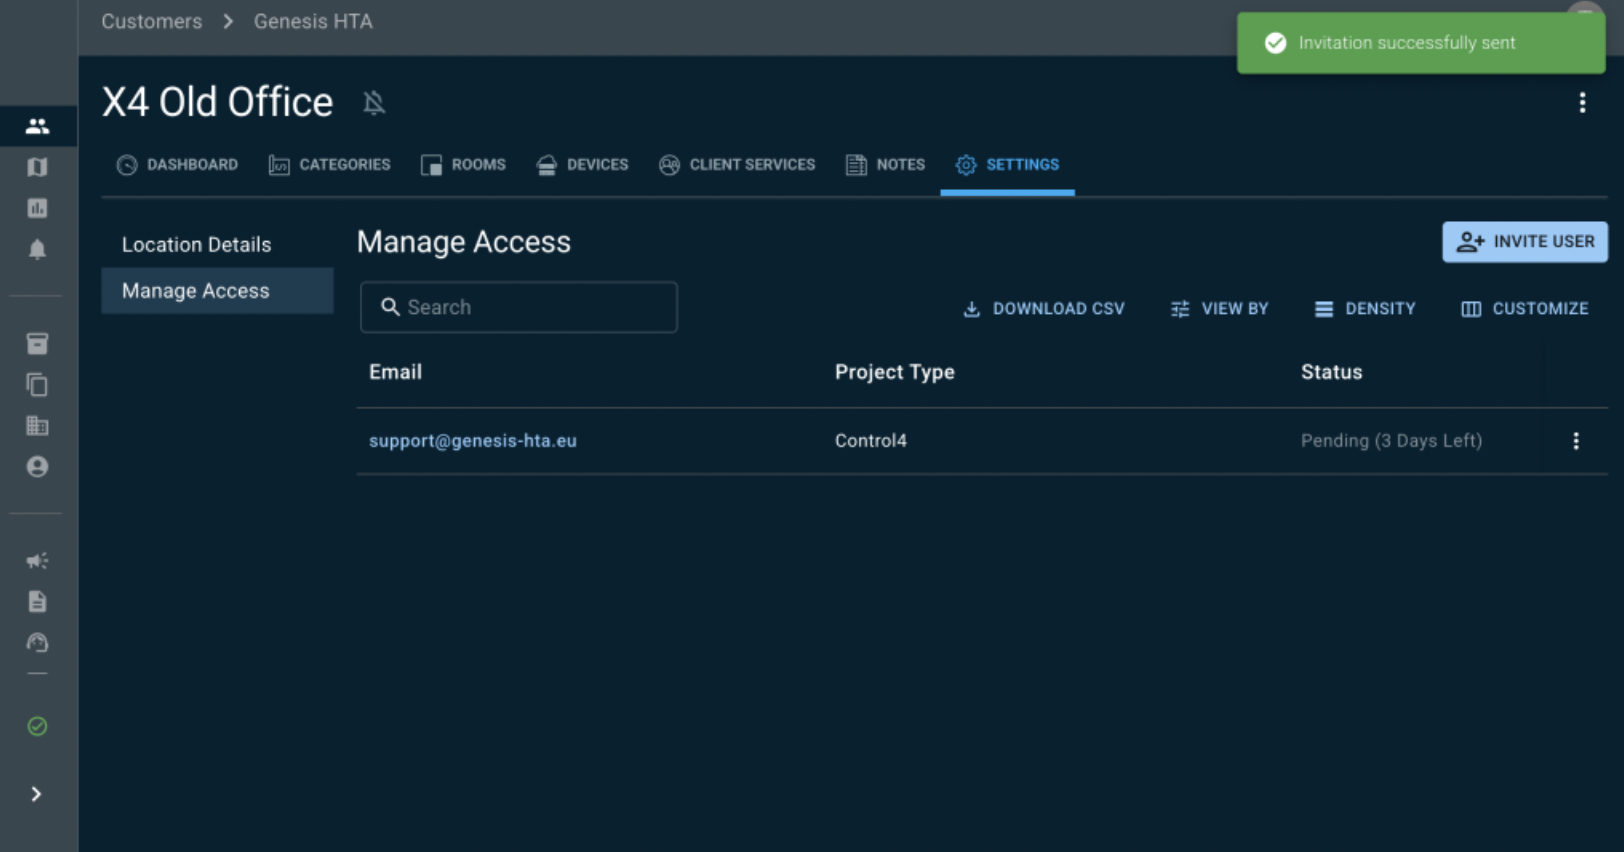Image resolution: width=1624 pixels, height=852 pixels.
Task: Open the notifications bell in sidebar
Action: (x=38, y=249)
